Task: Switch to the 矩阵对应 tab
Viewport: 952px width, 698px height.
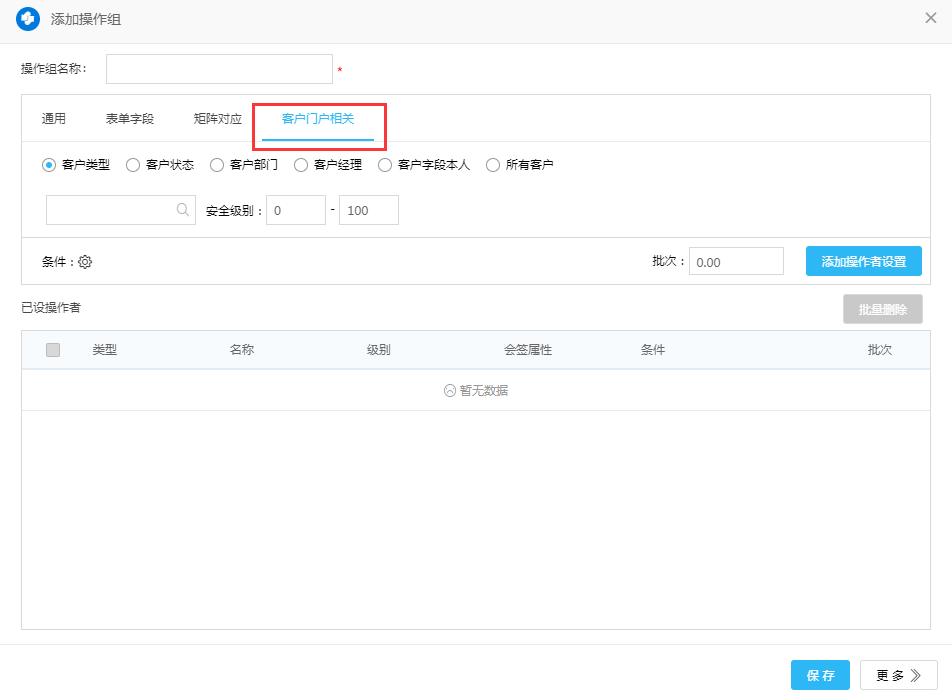Action: [x=218, y=119]
